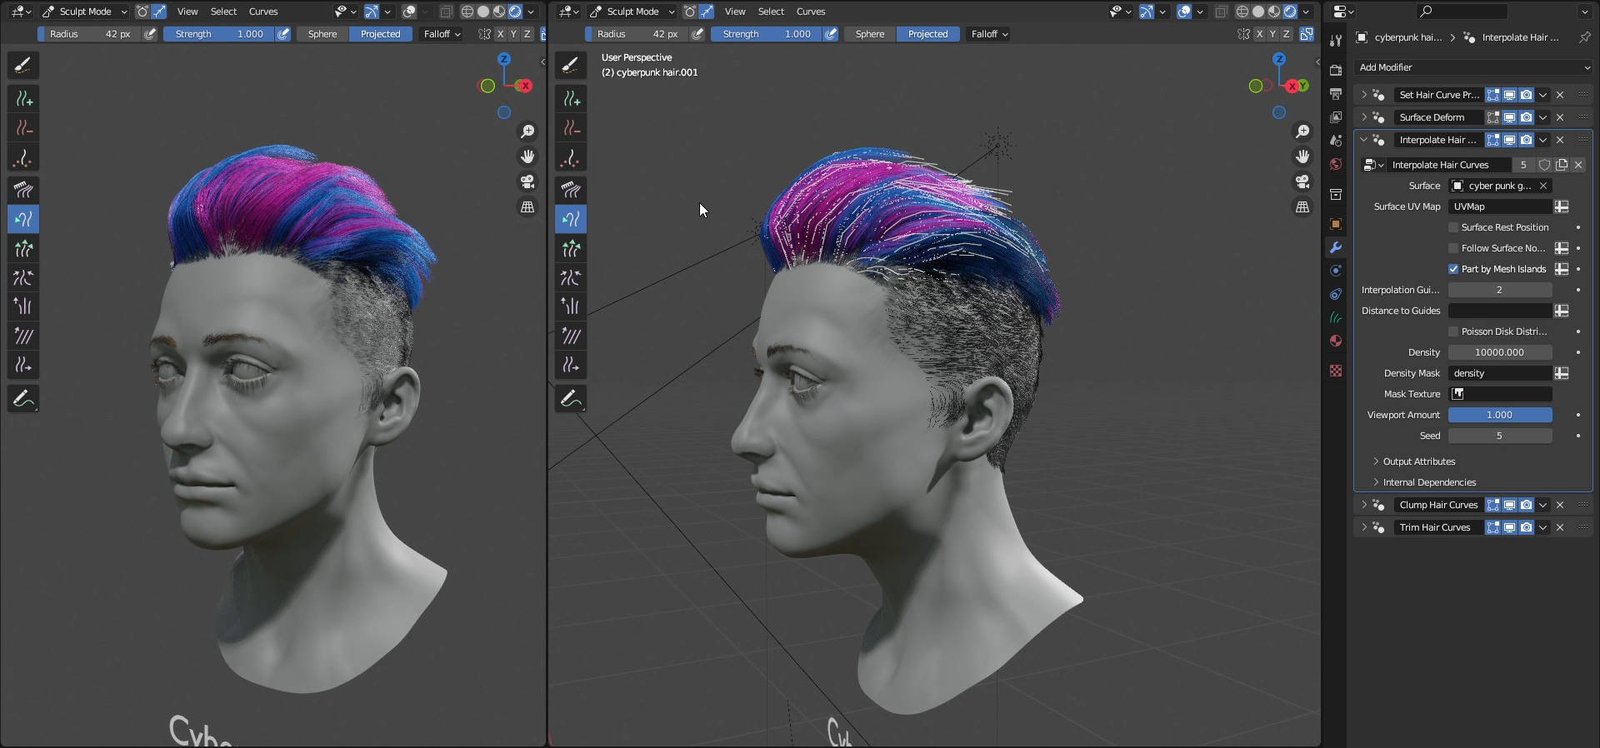Select the Puff brush in left viewport toolbar

point(23,307)
